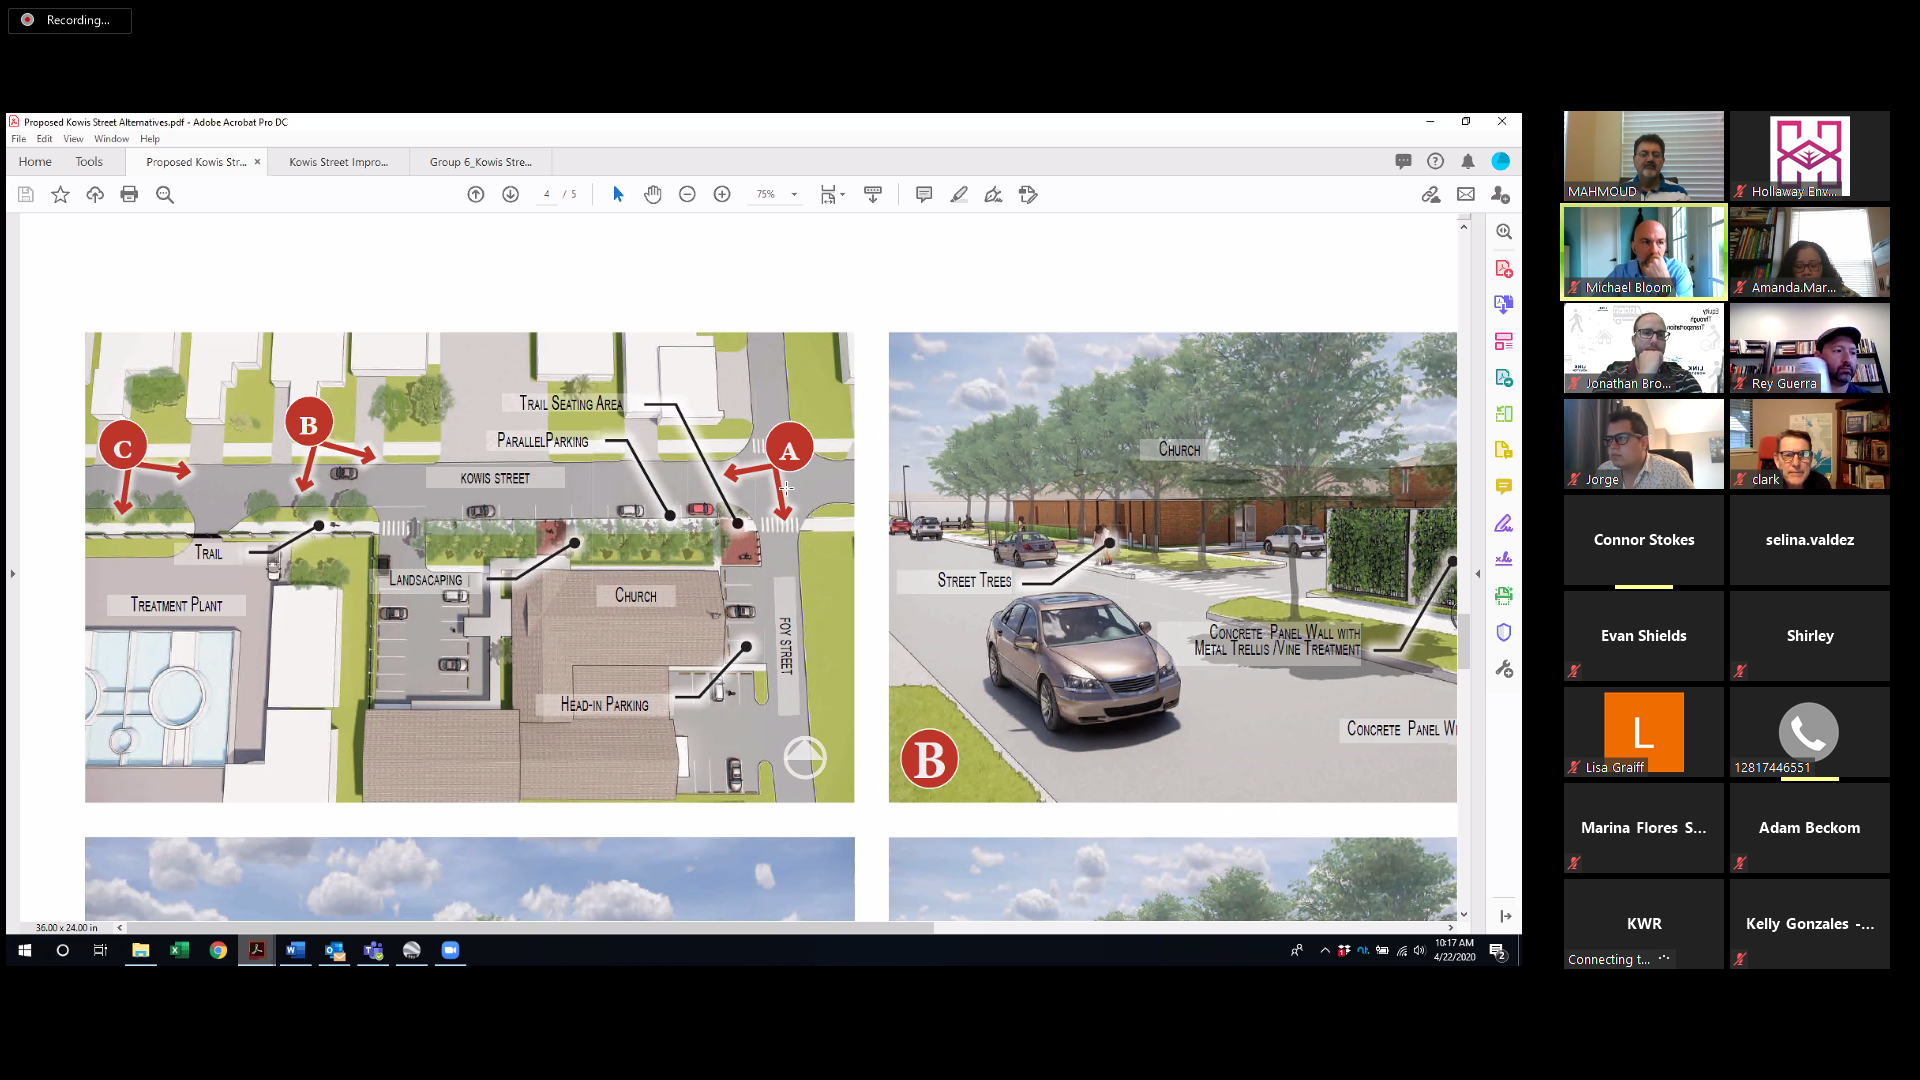Go to the Home view

coord(35,162)
